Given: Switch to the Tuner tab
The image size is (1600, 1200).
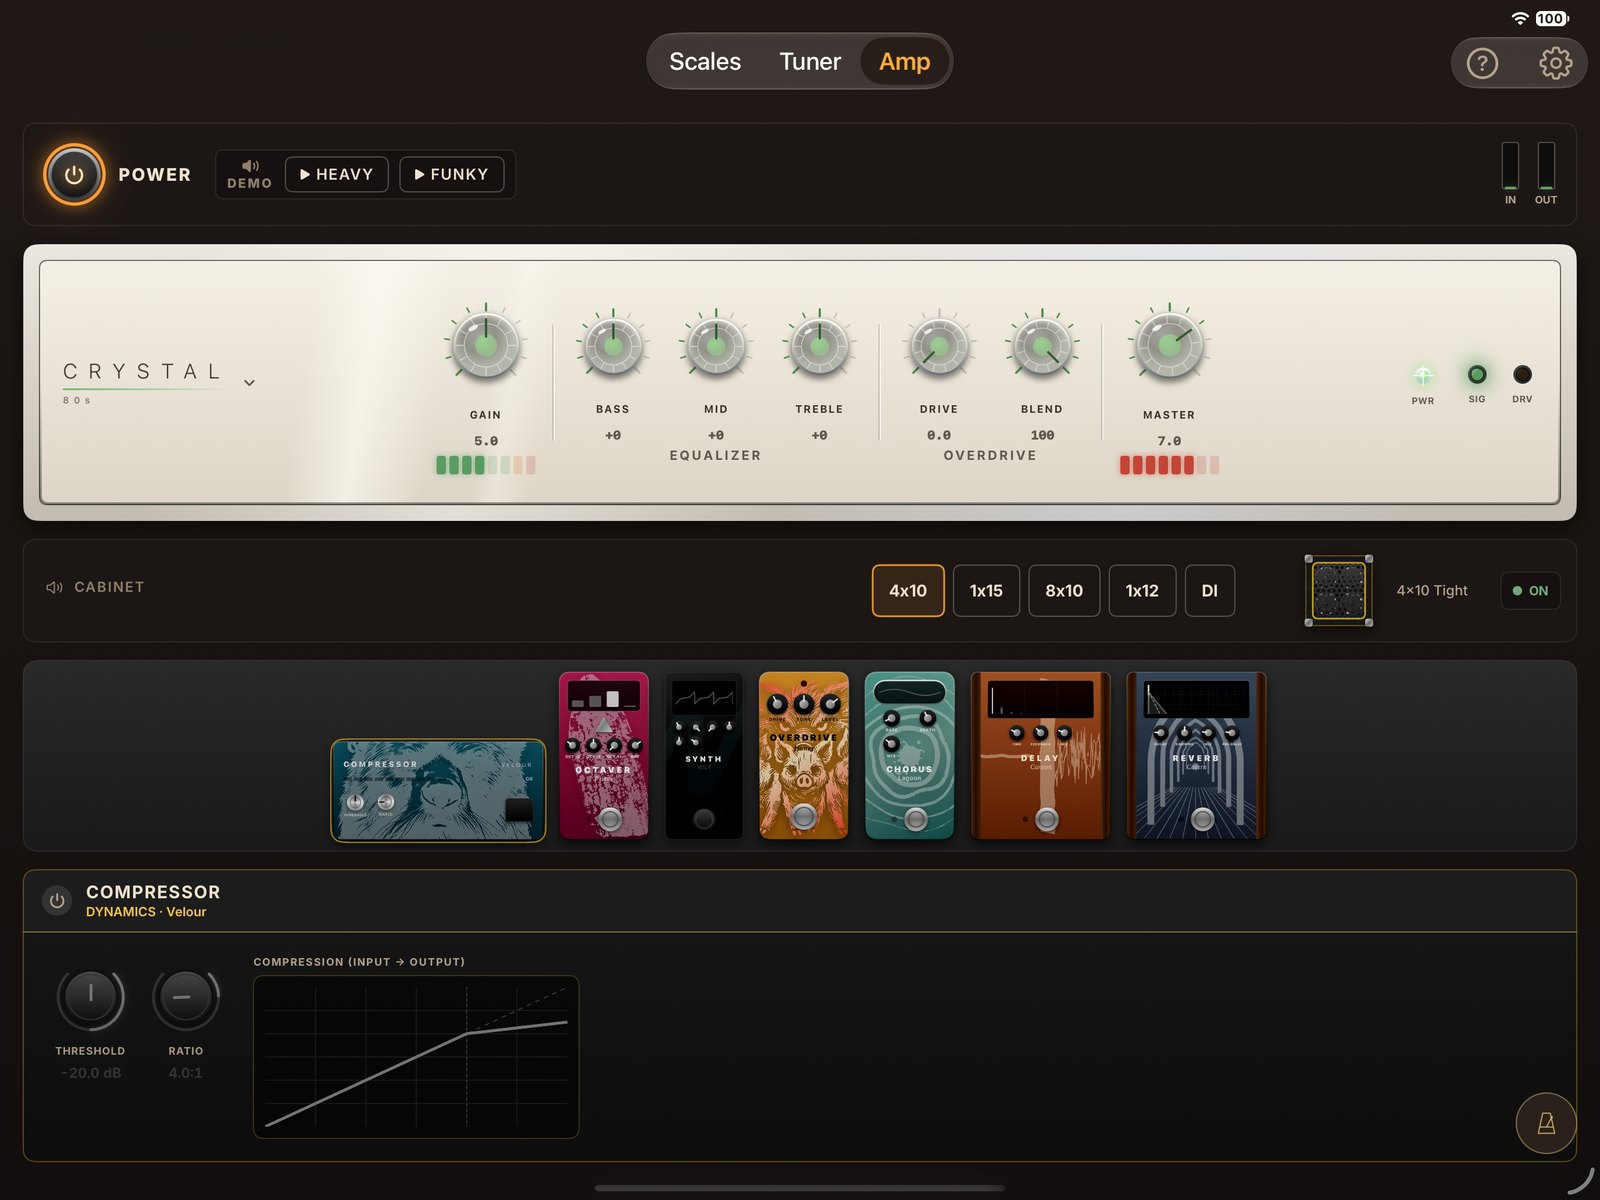Looking at the screenshot, I should (810, 62).
